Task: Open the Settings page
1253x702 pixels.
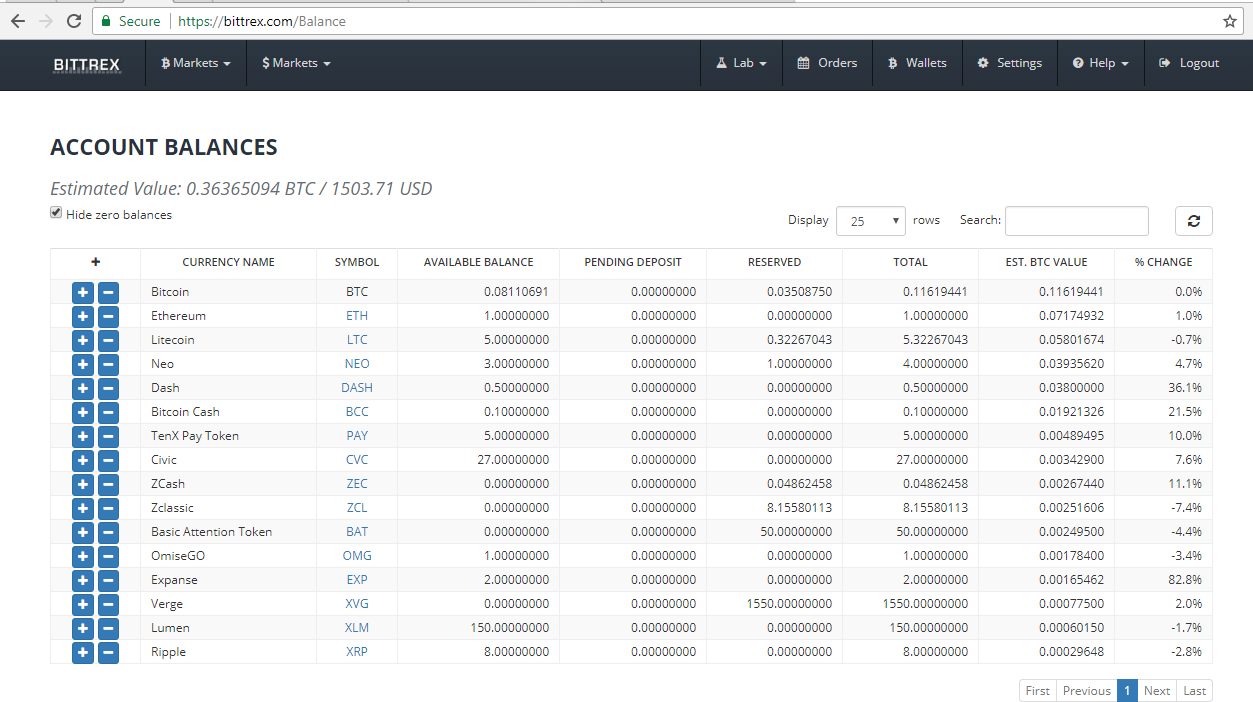Action: 1010,63
